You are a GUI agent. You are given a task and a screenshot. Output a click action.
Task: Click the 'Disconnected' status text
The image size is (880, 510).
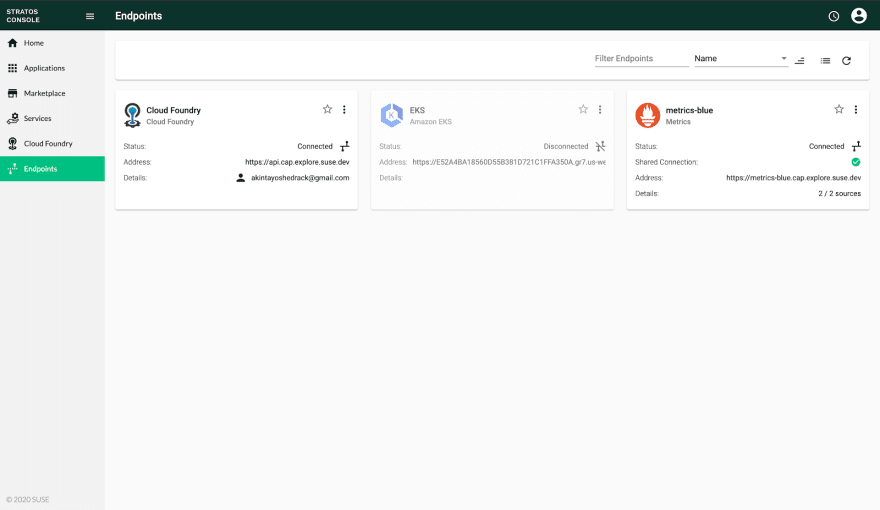[x=566, y=146]
